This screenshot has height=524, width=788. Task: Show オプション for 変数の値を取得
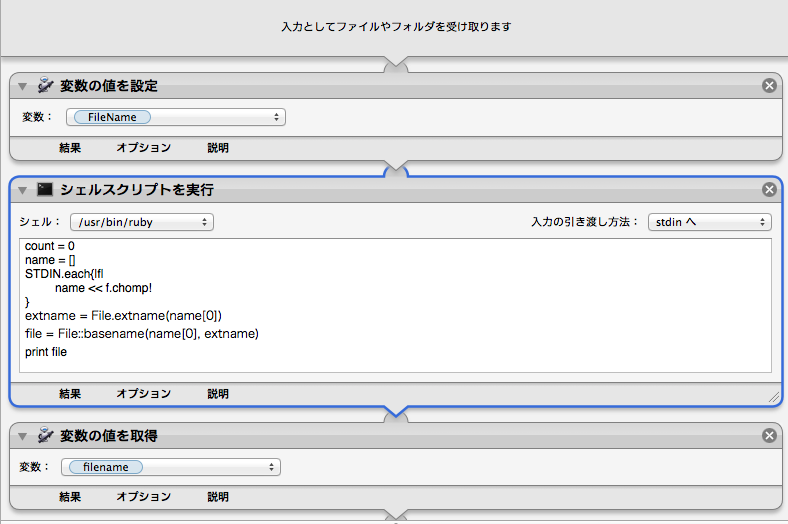coord(144,496)
